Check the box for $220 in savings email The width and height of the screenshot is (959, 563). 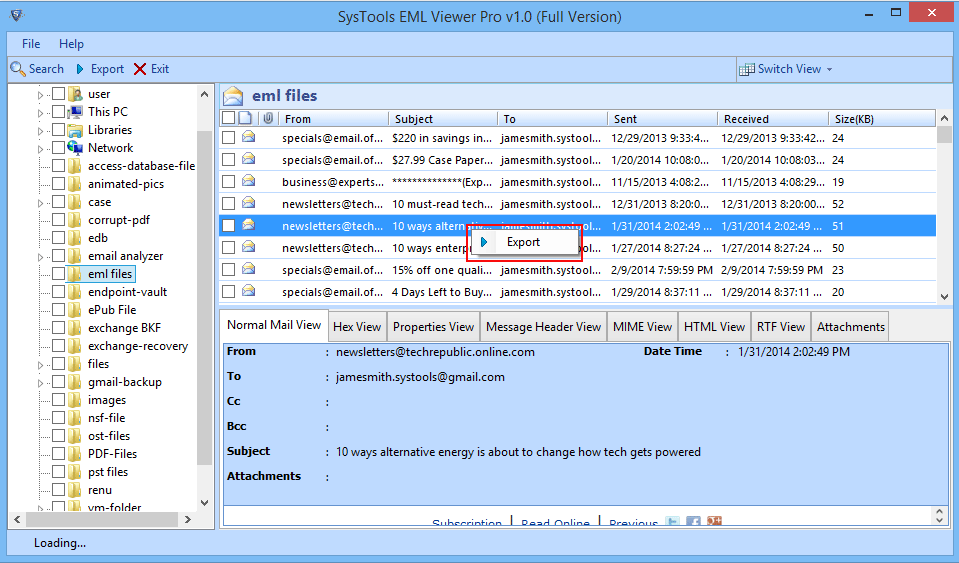(228, 138)
